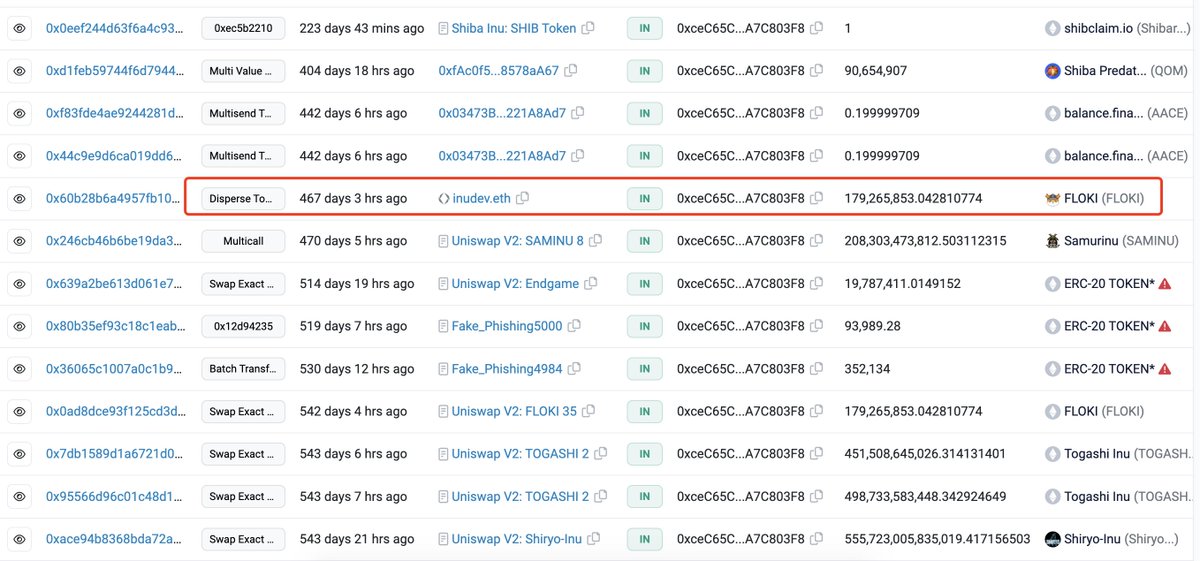Screen dimensions: 1200x561
Task: Copy the Fake_Phishing5000 address
Action: [x=575, y=326]
